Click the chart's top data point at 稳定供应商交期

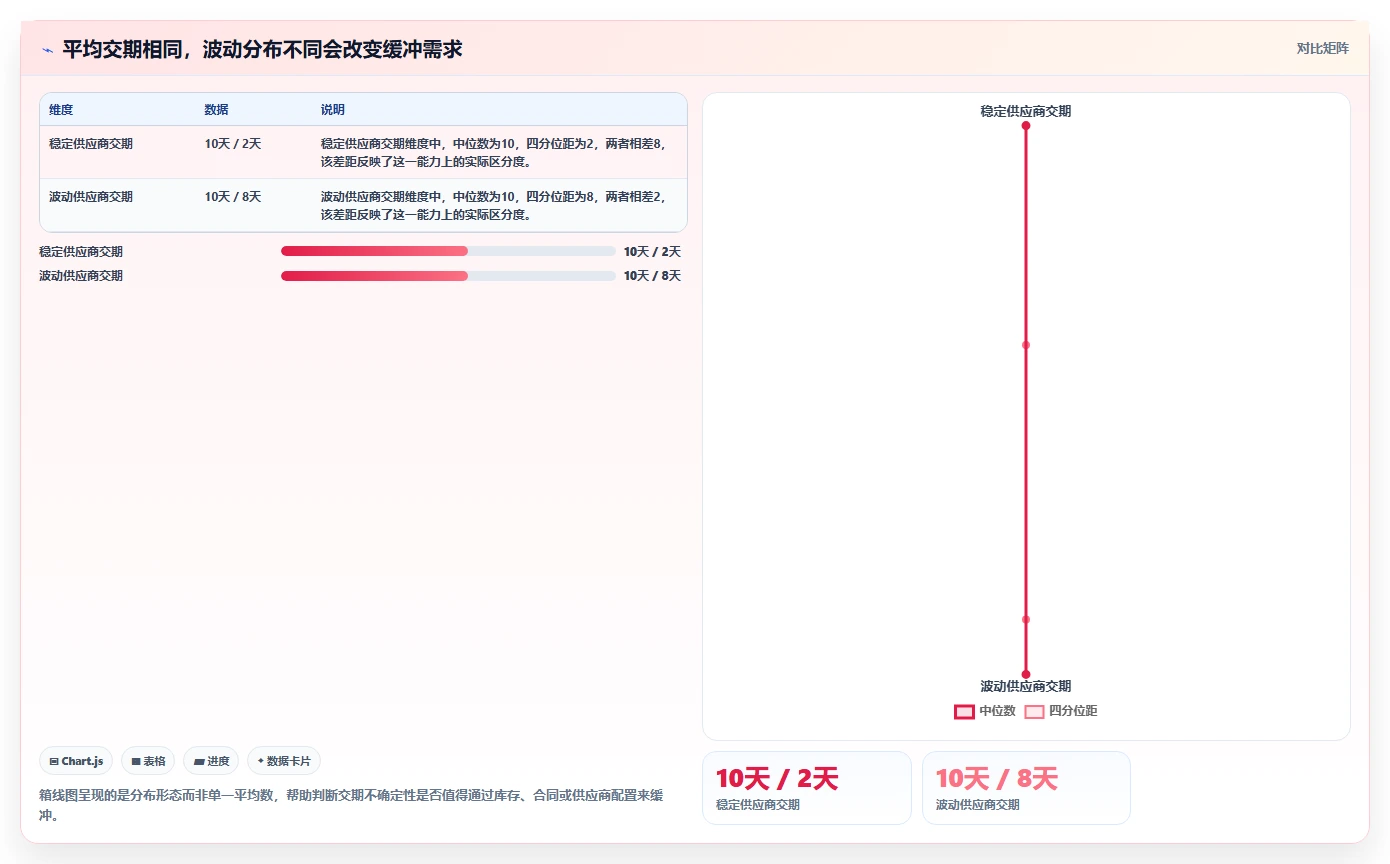[1026, 126]
